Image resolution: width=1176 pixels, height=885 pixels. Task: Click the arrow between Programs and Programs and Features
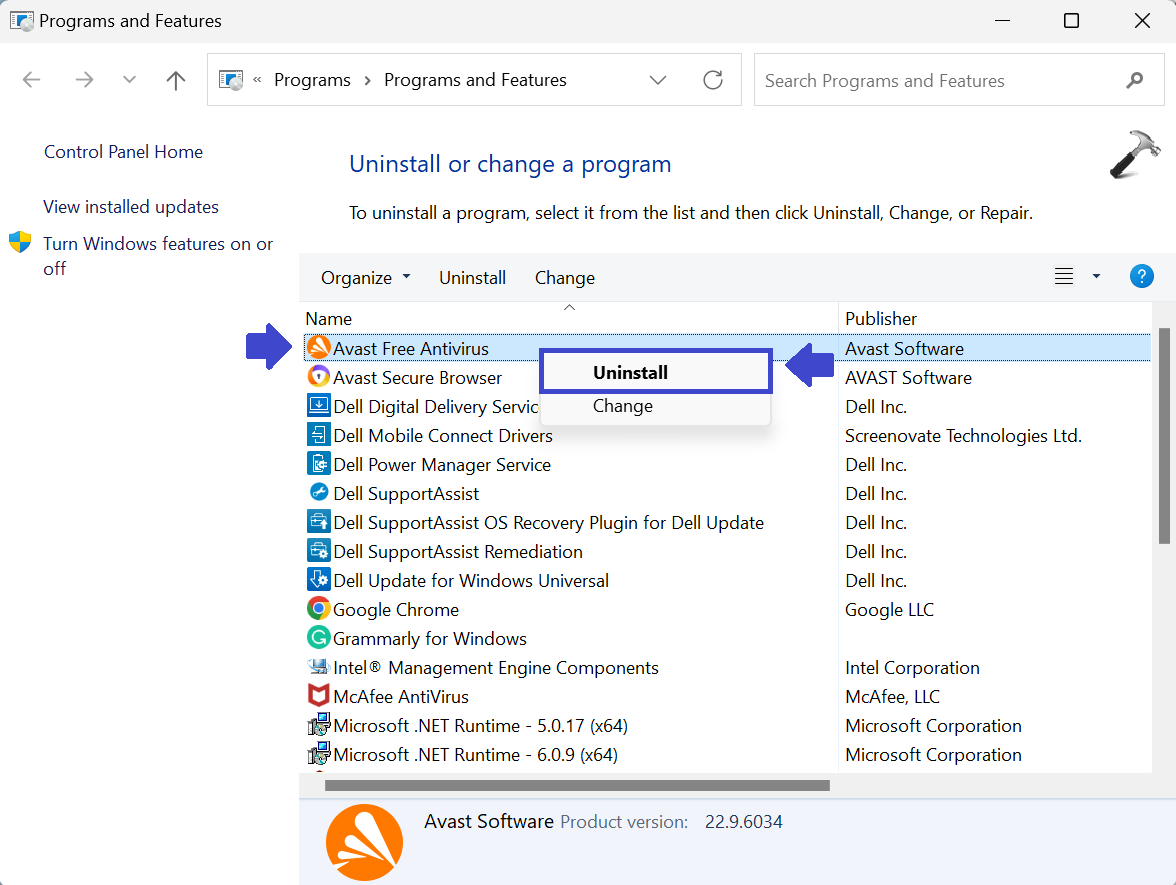coord(368,80)
